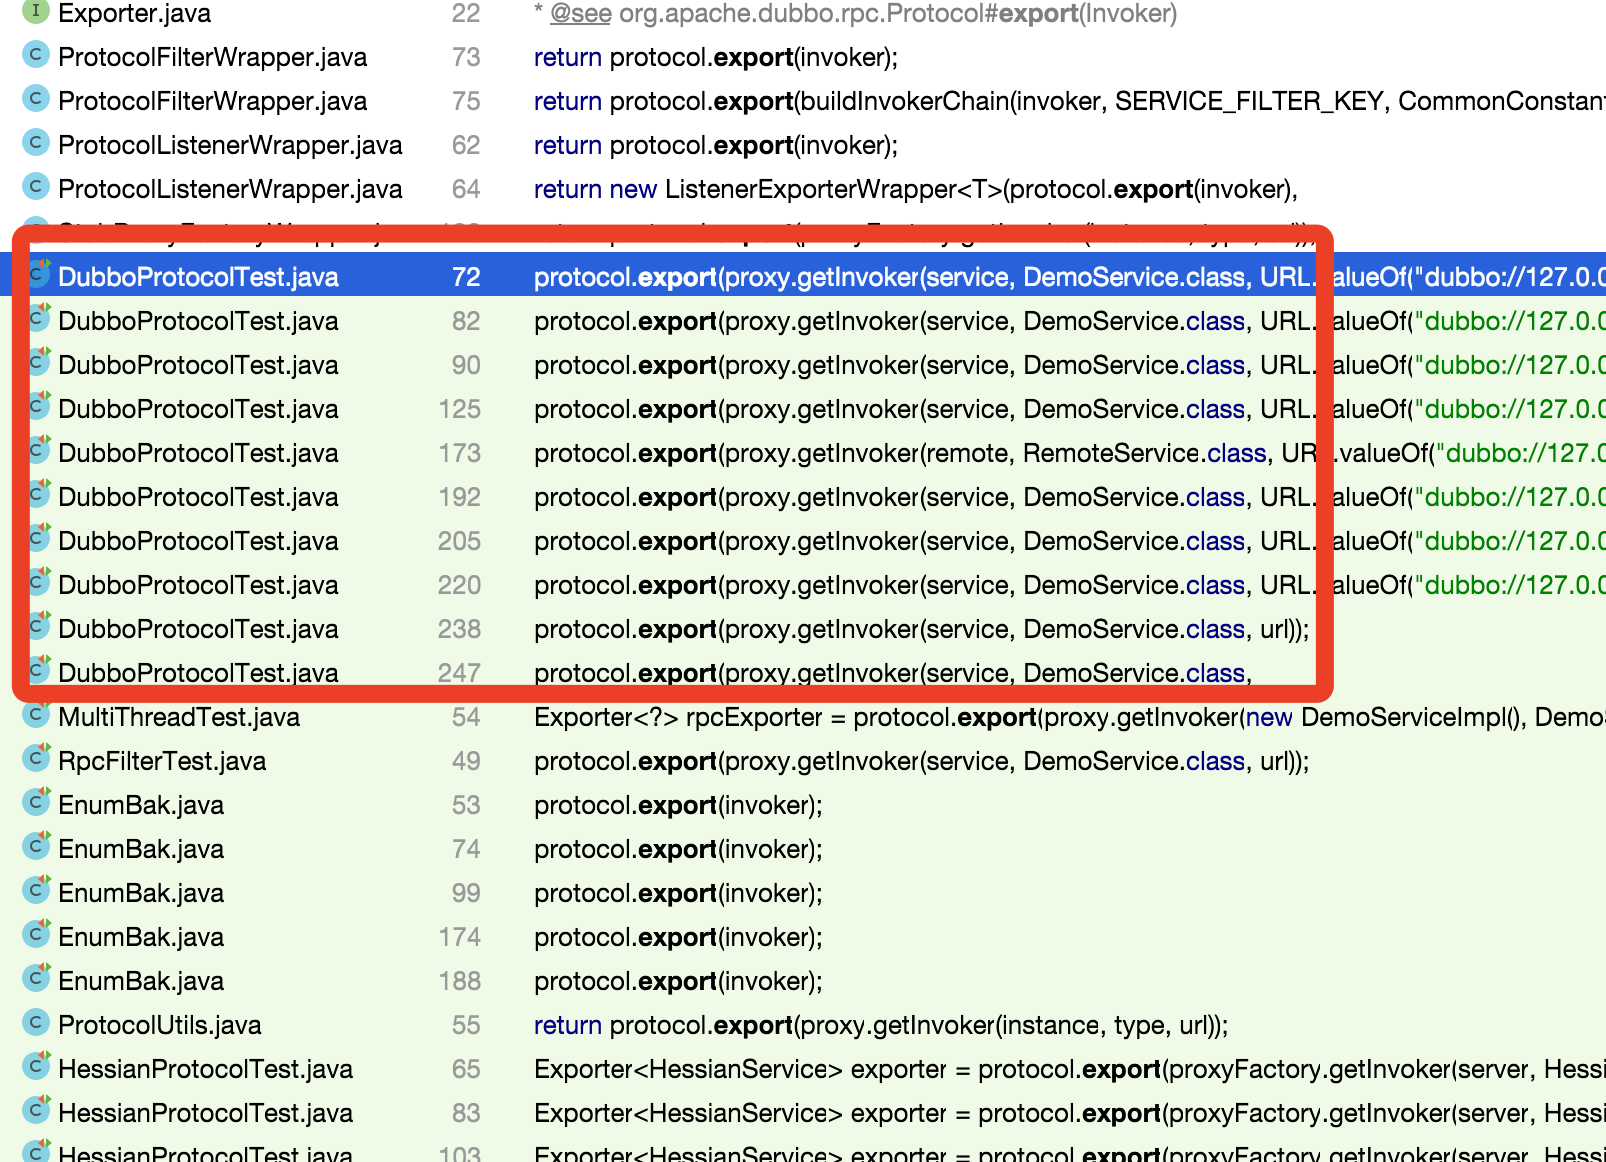Select DubboProtocolTest.java result at line 238

point(803,629)
